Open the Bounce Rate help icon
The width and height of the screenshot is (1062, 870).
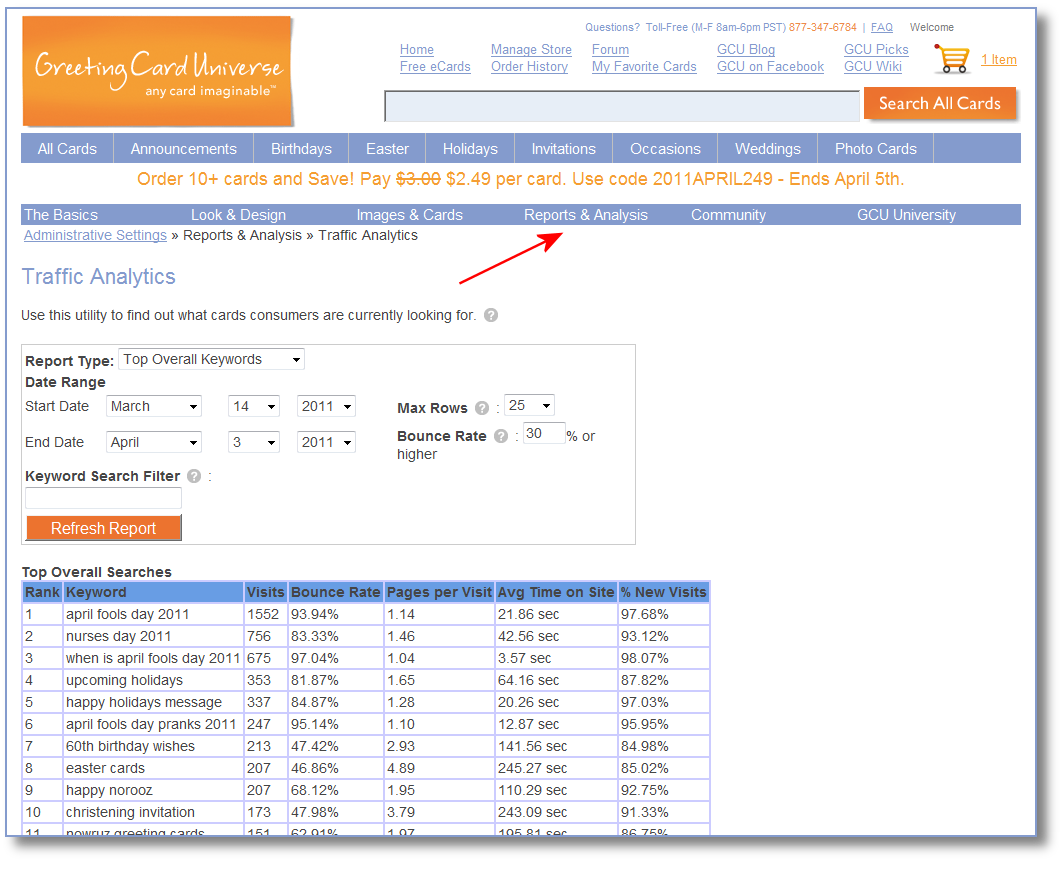501,436
